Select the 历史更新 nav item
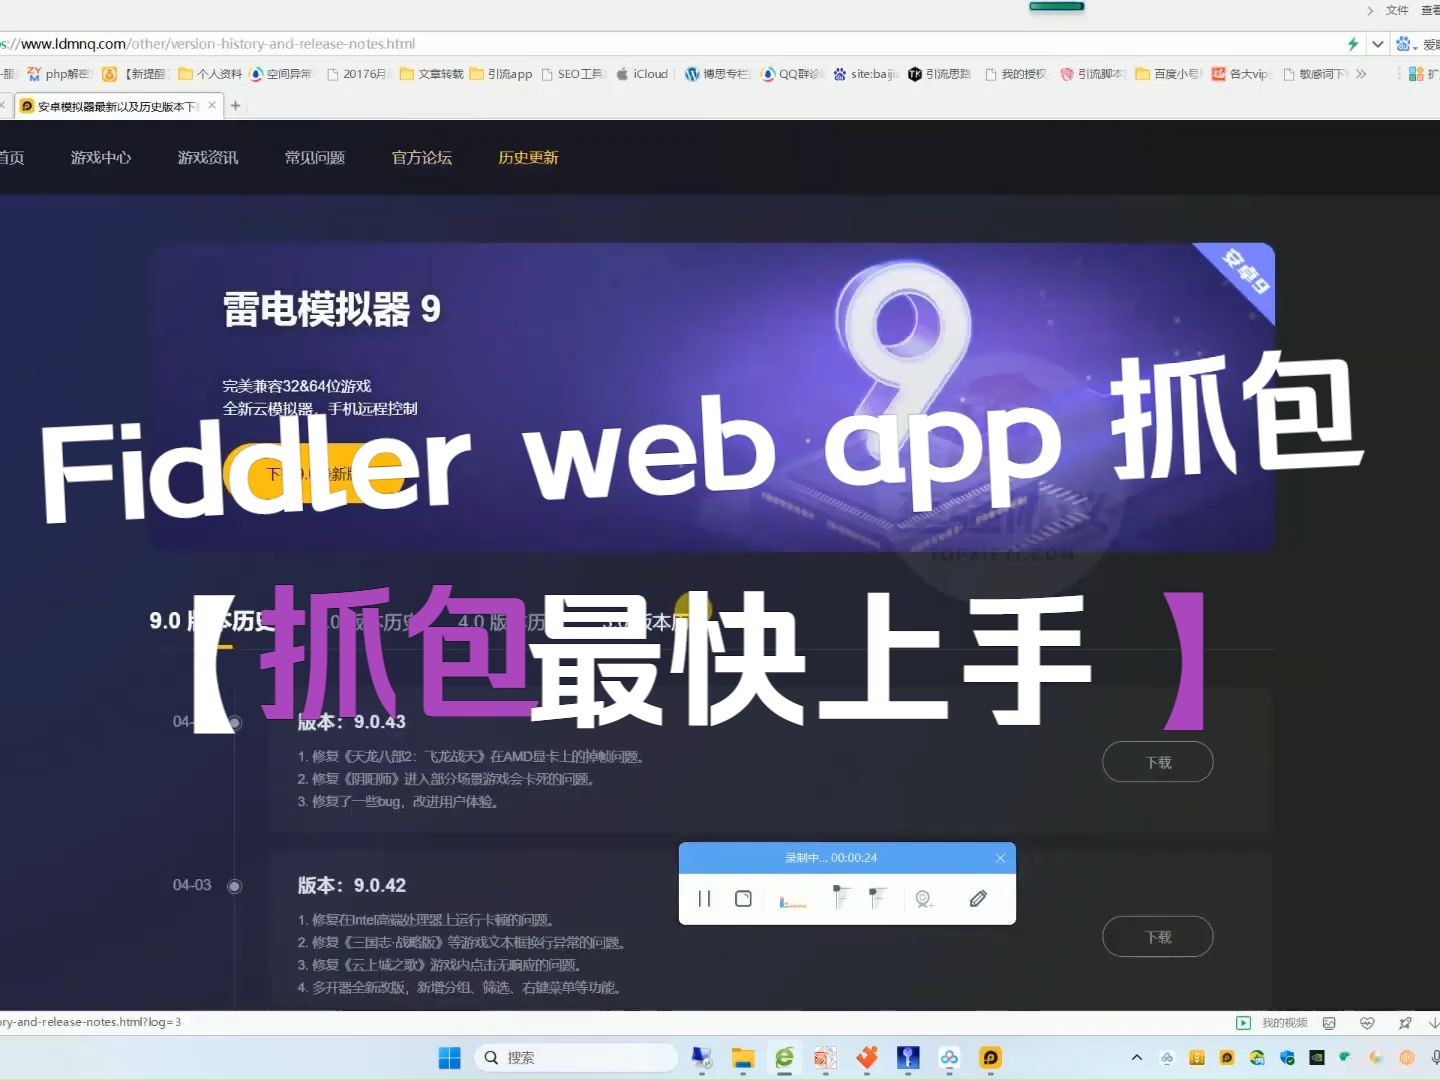 (x=529, y=157)
